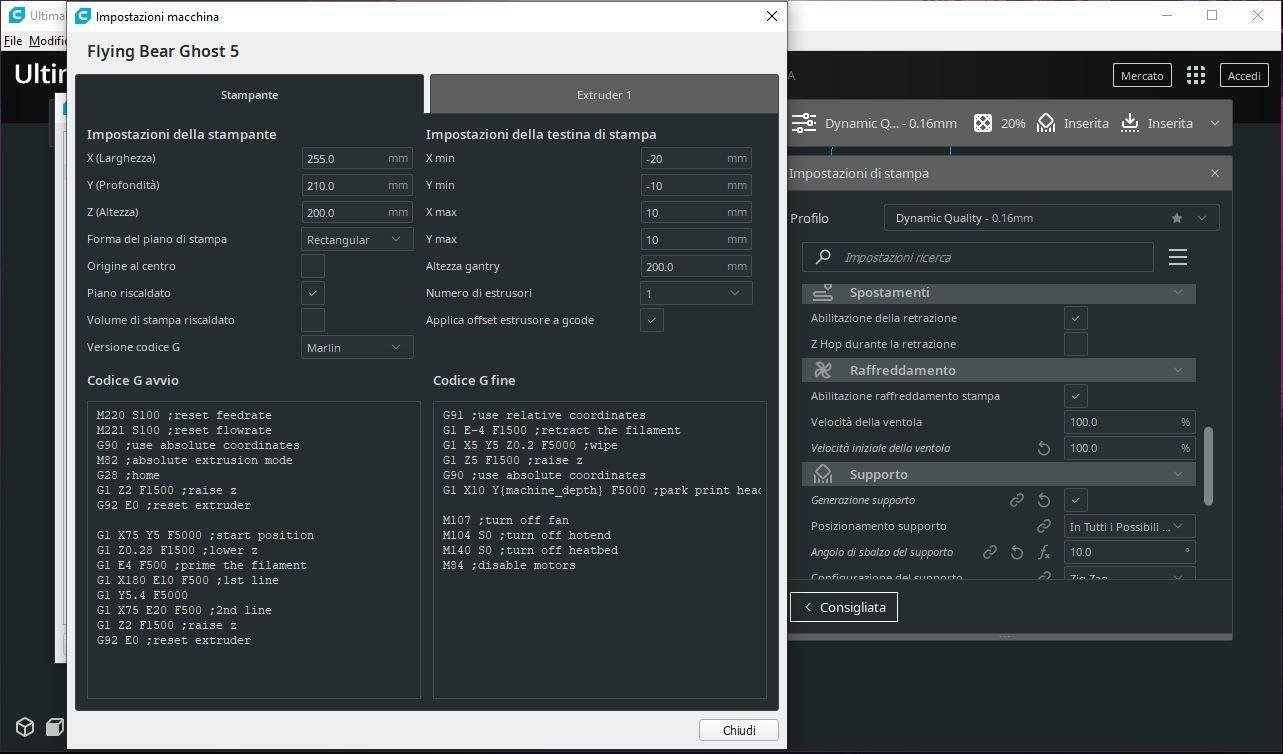Screen dimensions: 1283x754
Task: Click link icon for Posizionamento supporto
Action: pos(1044,526)
